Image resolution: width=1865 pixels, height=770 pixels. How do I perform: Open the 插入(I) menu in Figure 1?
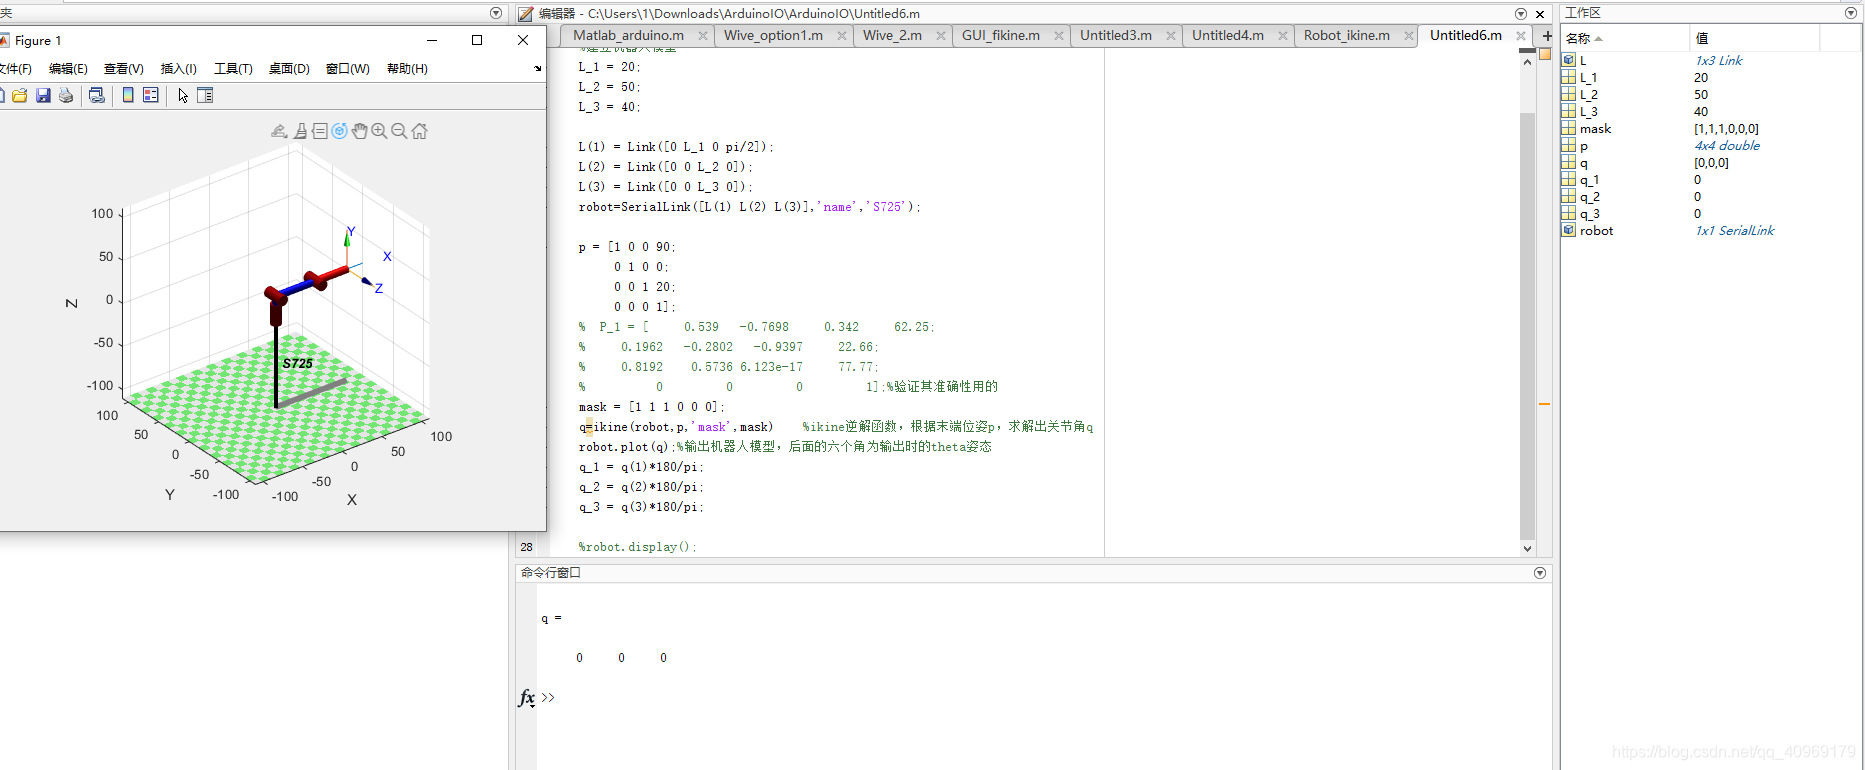click(179, 69)
